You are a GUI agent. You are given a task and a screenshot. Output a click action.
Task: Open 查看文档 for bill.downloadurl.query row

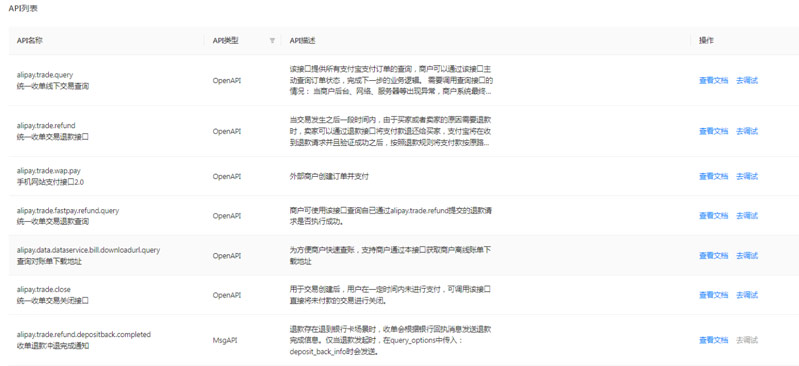tap(713, 255)
